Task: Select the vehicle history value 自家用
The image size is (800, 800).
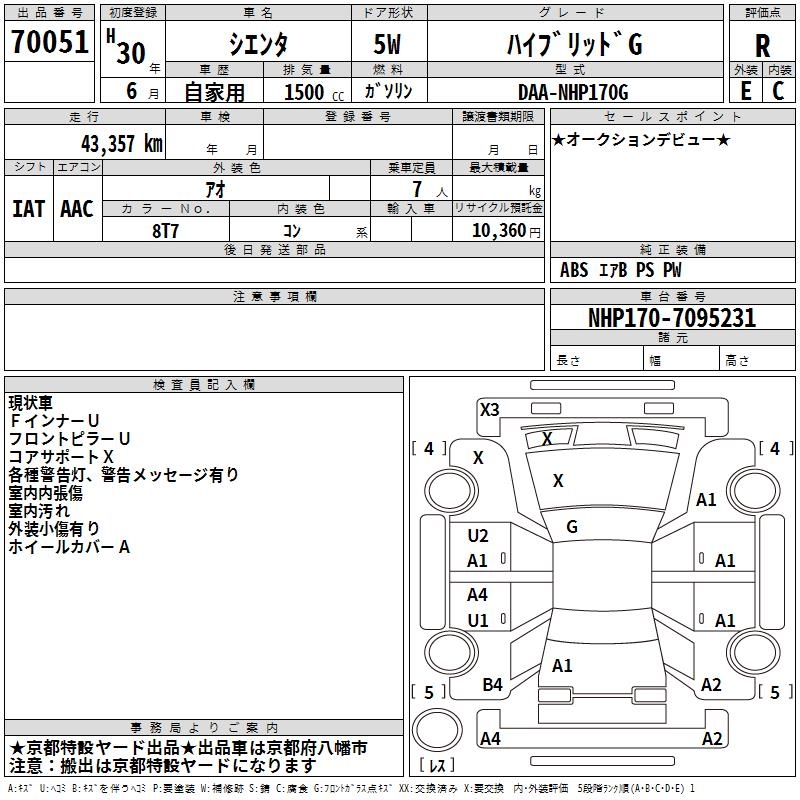Action: click(214, 92)
